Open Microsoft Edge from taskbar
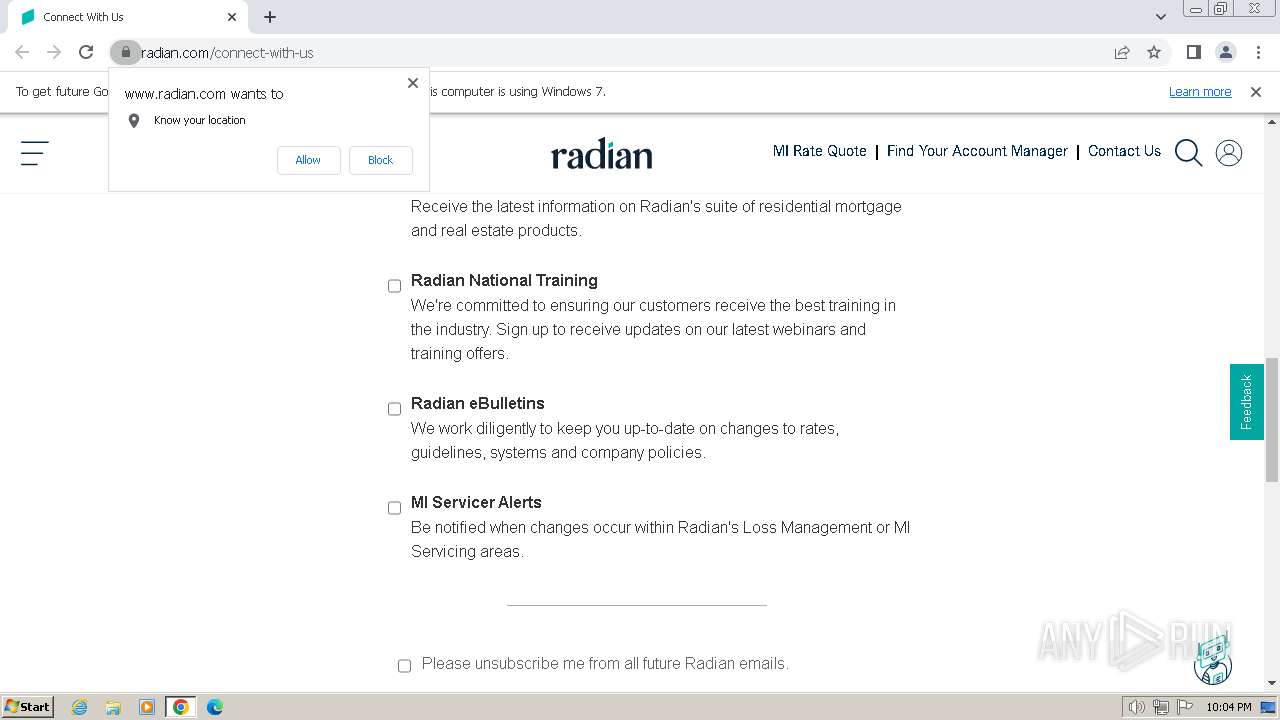 [215, 707]
